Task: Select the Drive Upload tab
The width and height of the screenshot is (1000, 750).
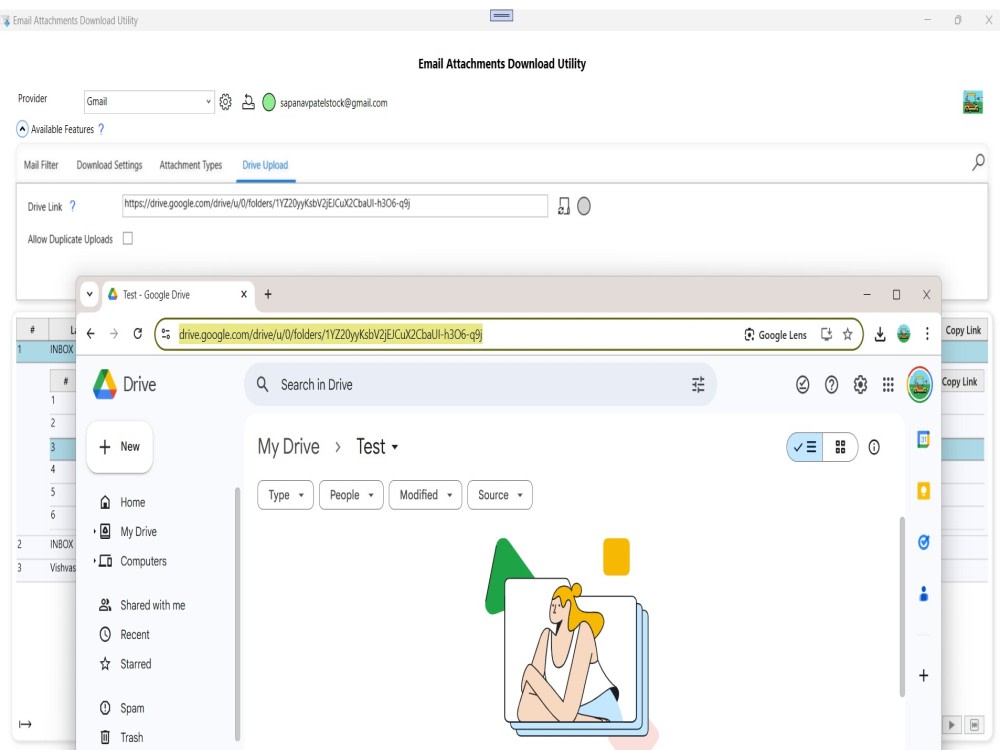Action: [x=265, y=165]
